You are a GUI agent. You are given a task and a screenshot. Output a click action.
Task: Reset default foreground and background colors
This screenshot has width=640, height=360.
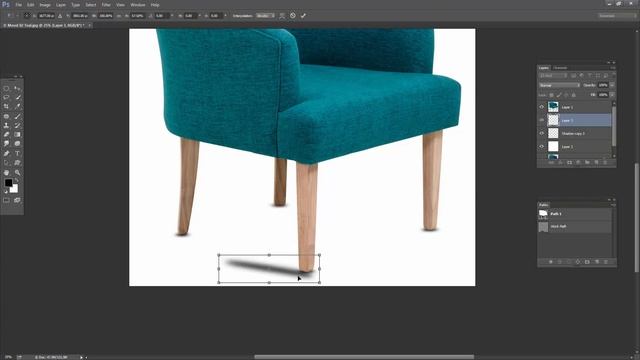point(6,191)
